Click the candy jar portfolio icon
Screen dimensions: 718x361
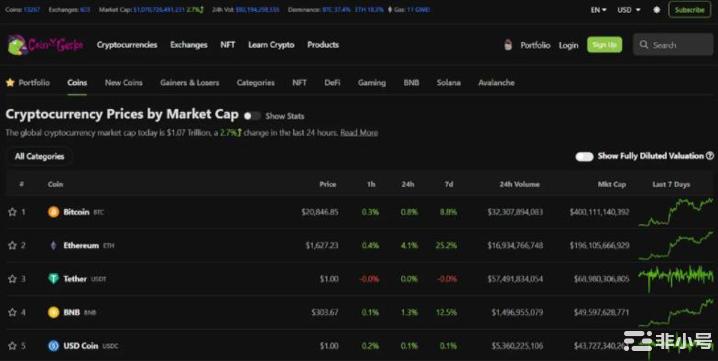pos(508,45)
